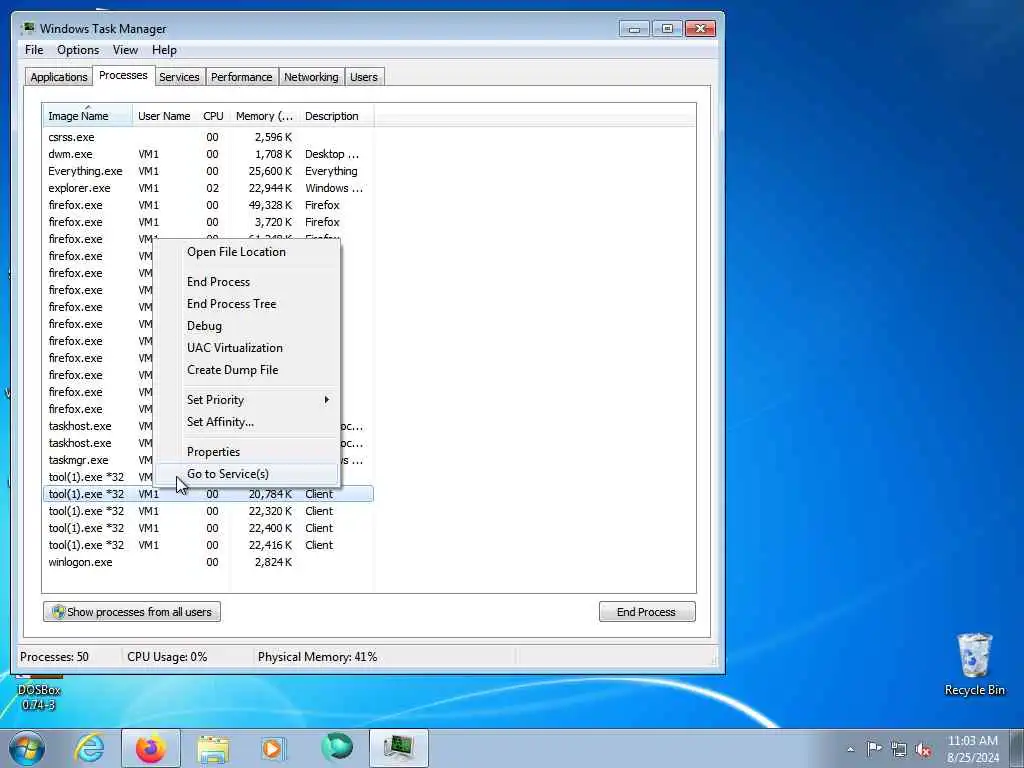This screenshot has height=768, width=1024.
Task: Select the dwm.exe process row
Action: coord(208,154)
